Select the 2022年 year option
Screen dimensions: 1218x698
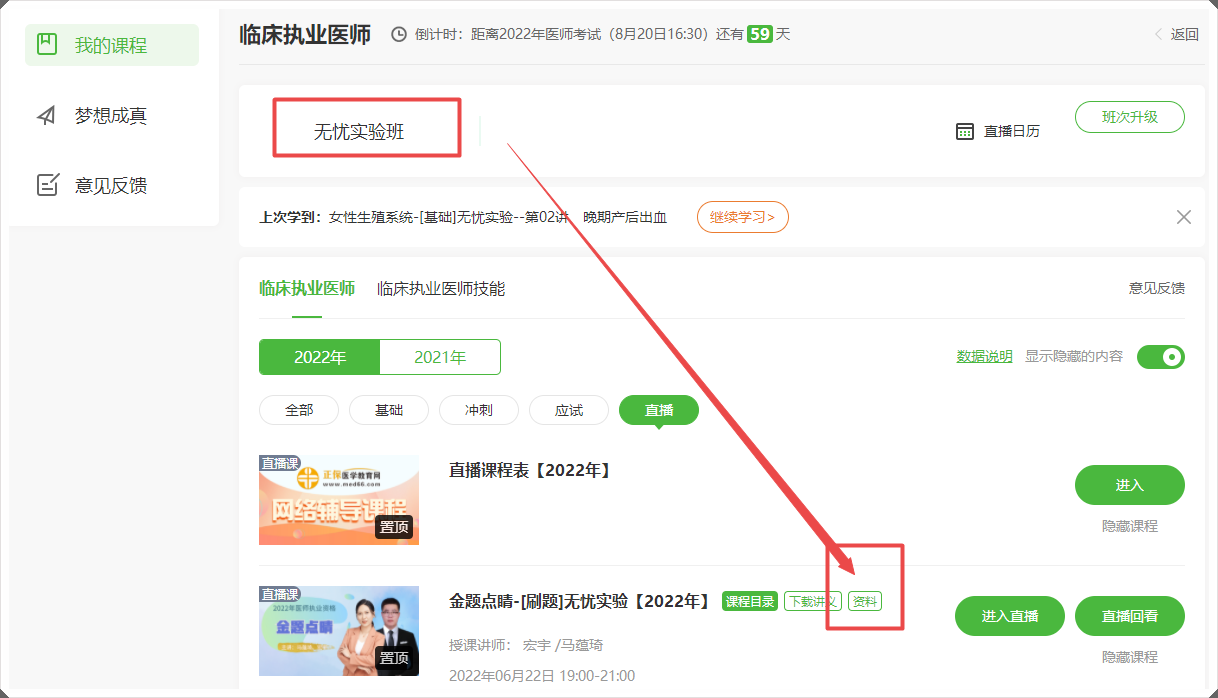[x=319, y=357]
